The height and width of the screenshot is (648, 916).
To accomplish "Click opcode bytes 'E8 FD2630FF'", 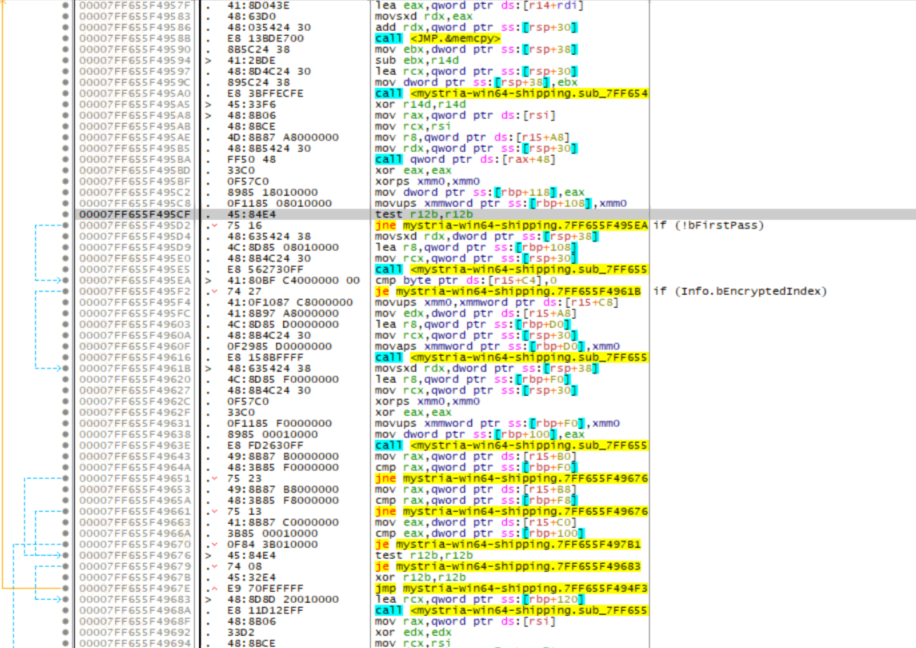I will tap(265, 445).
